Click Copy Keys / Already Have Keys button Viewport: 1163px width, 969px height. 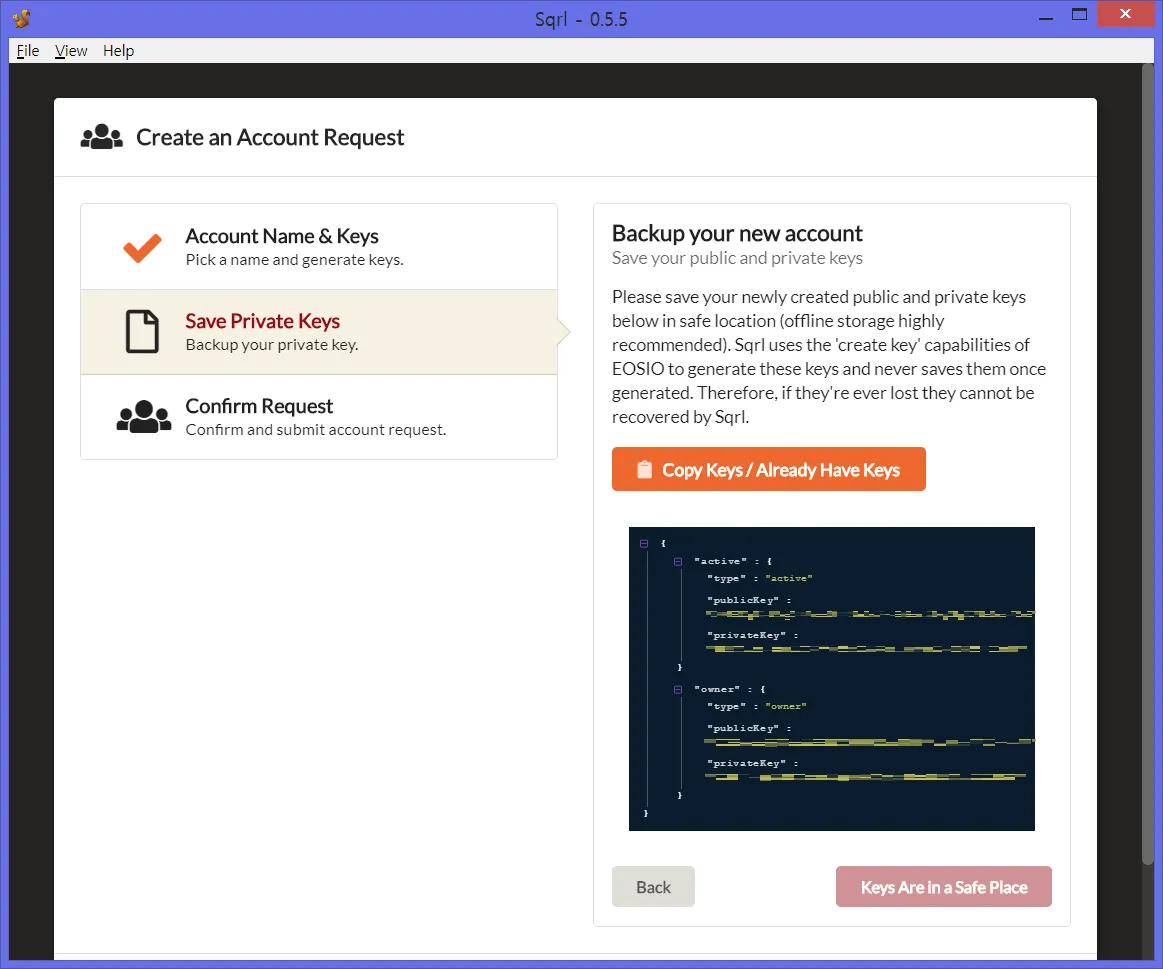pyautogui.click(x=768, y=469)
